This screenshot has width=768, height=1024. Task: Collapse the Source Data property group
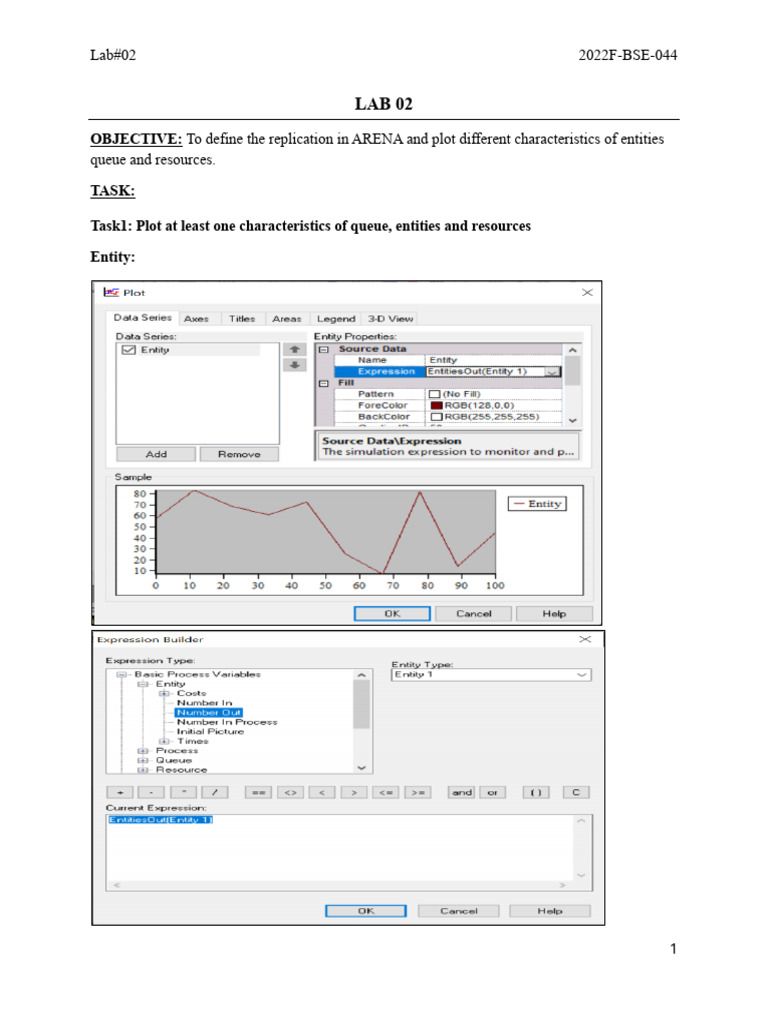click(x=323, y=349)
